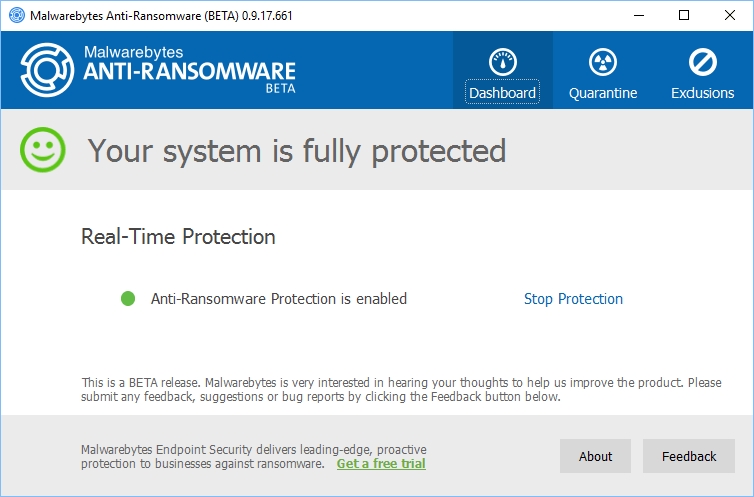Go to the Exclusions tab label
754x497 pixels.
coord(702,93)
